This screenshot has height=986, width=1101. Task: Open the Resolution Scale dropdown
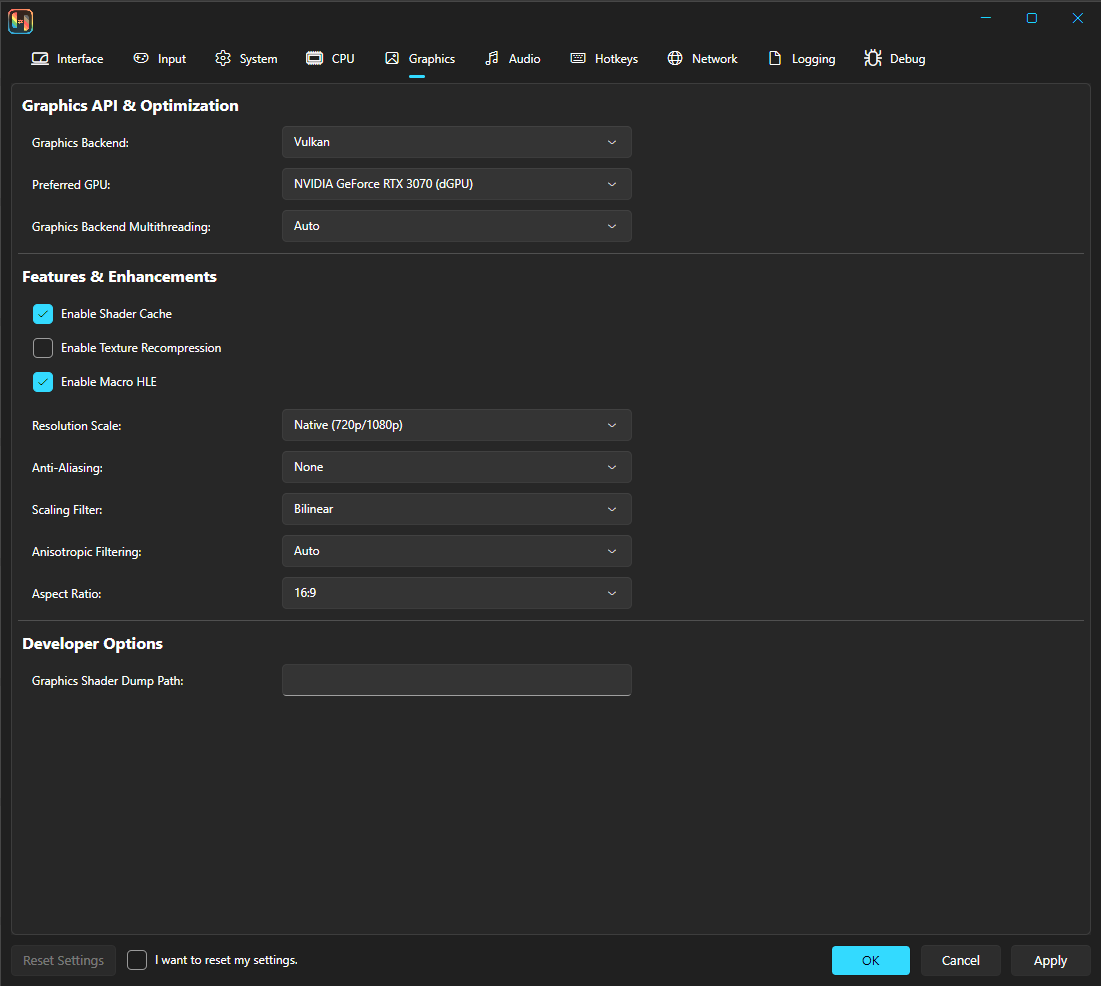tap(456, 425)
